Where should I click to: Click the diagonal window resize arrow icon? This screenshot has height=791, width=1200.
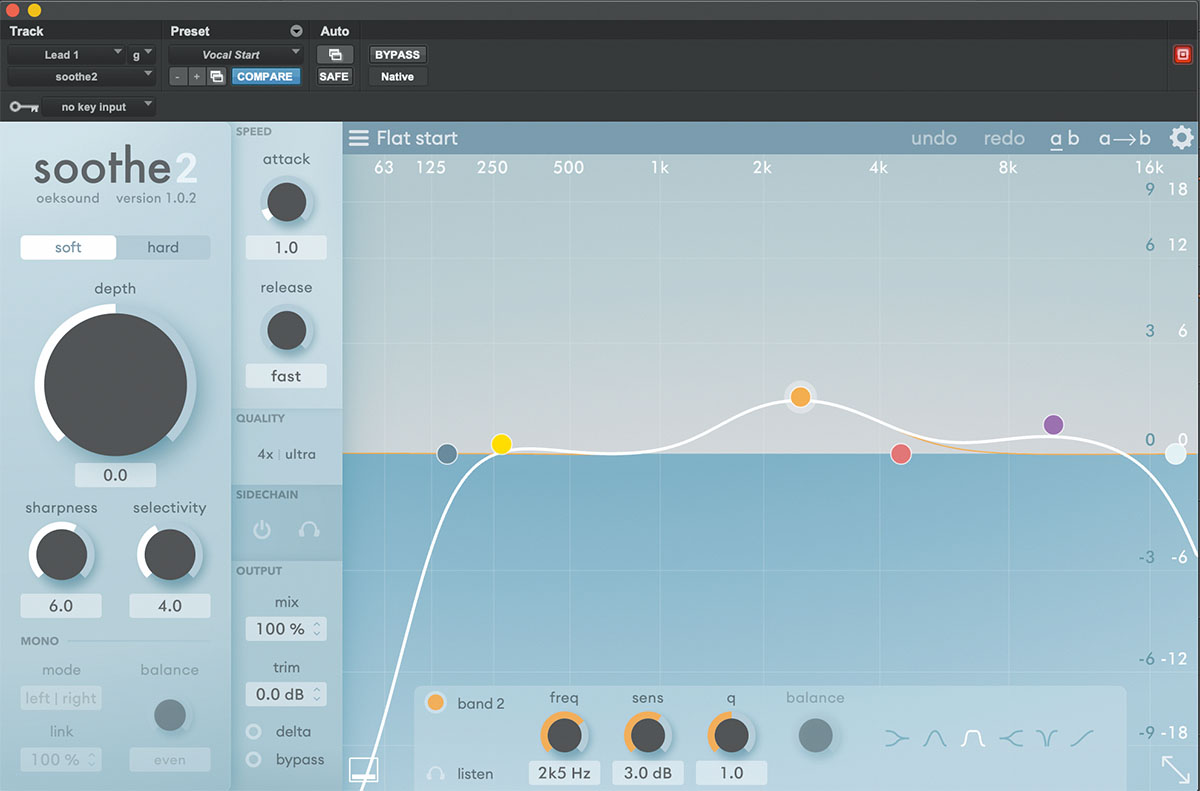[1175, 769]
